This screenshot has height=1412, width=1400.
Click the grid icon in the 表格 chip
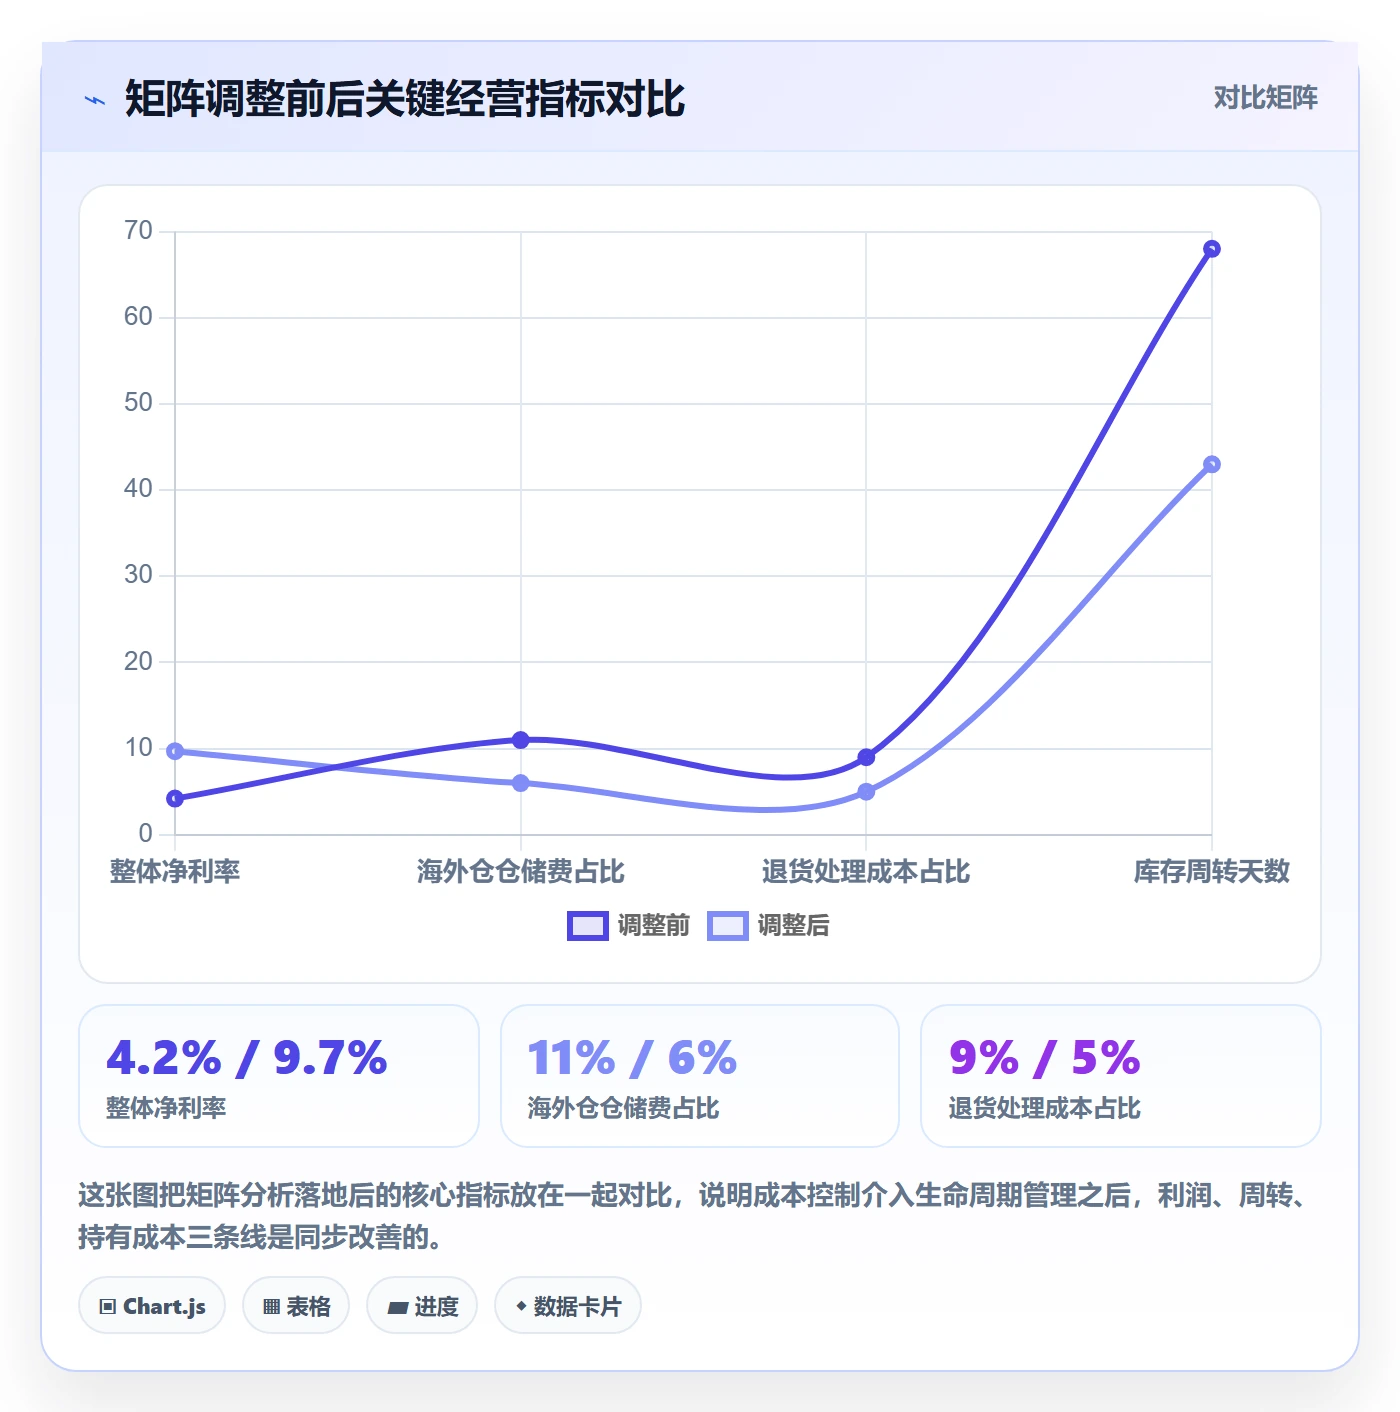[x=271, y=1306]
